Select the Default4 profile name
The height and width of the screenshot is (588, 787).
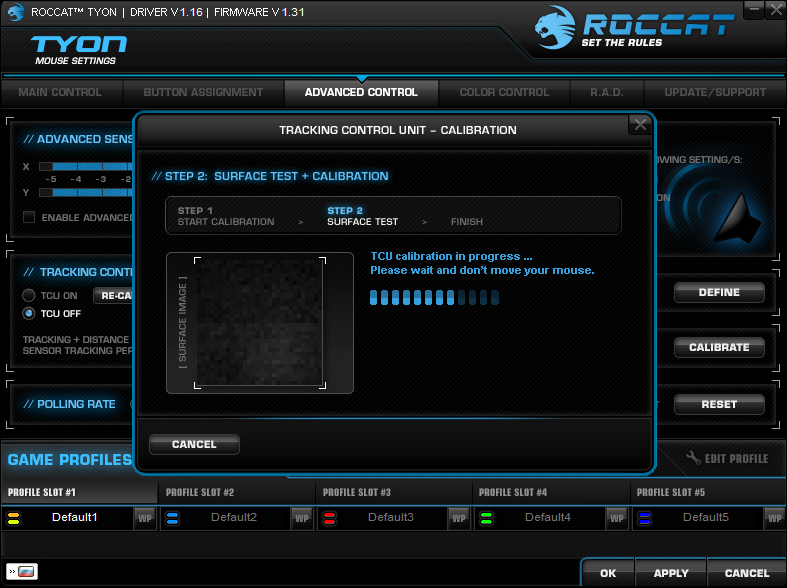click(x=548, y=517)
